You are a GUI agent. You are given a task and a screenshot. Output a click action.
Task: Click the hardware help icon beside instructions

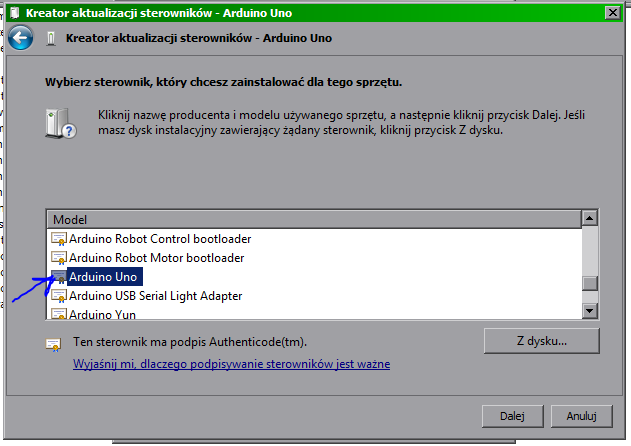coord(60,124)
